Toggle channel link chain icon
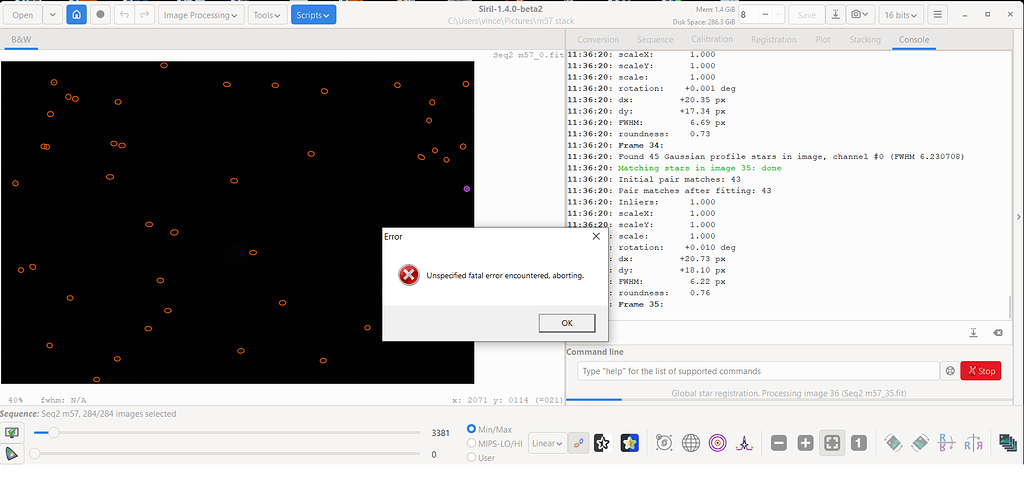This screenshot has width=1024, height=485. point(577,443)
